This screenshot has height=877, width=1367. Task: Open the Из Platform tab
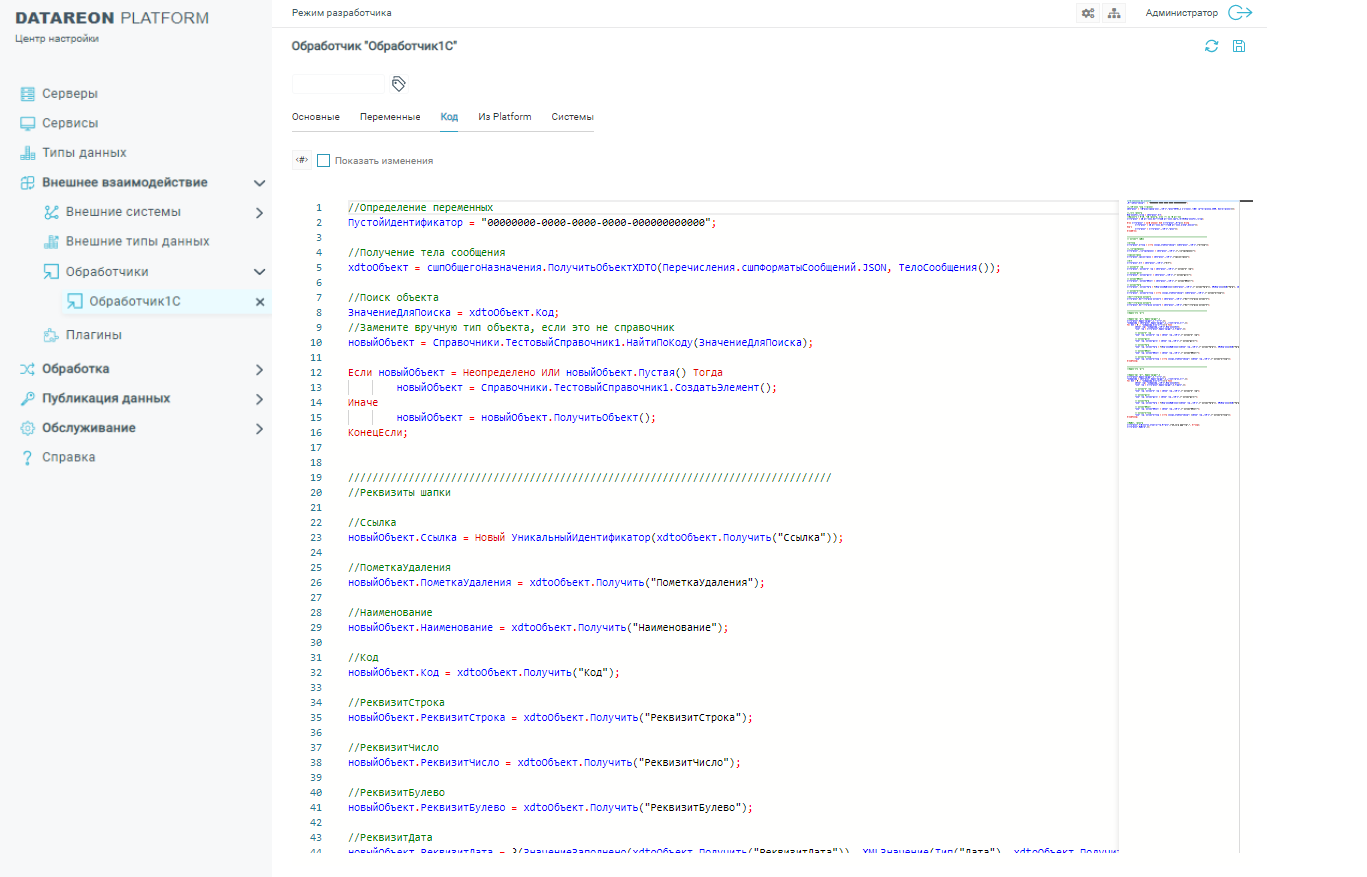point(504,117)
